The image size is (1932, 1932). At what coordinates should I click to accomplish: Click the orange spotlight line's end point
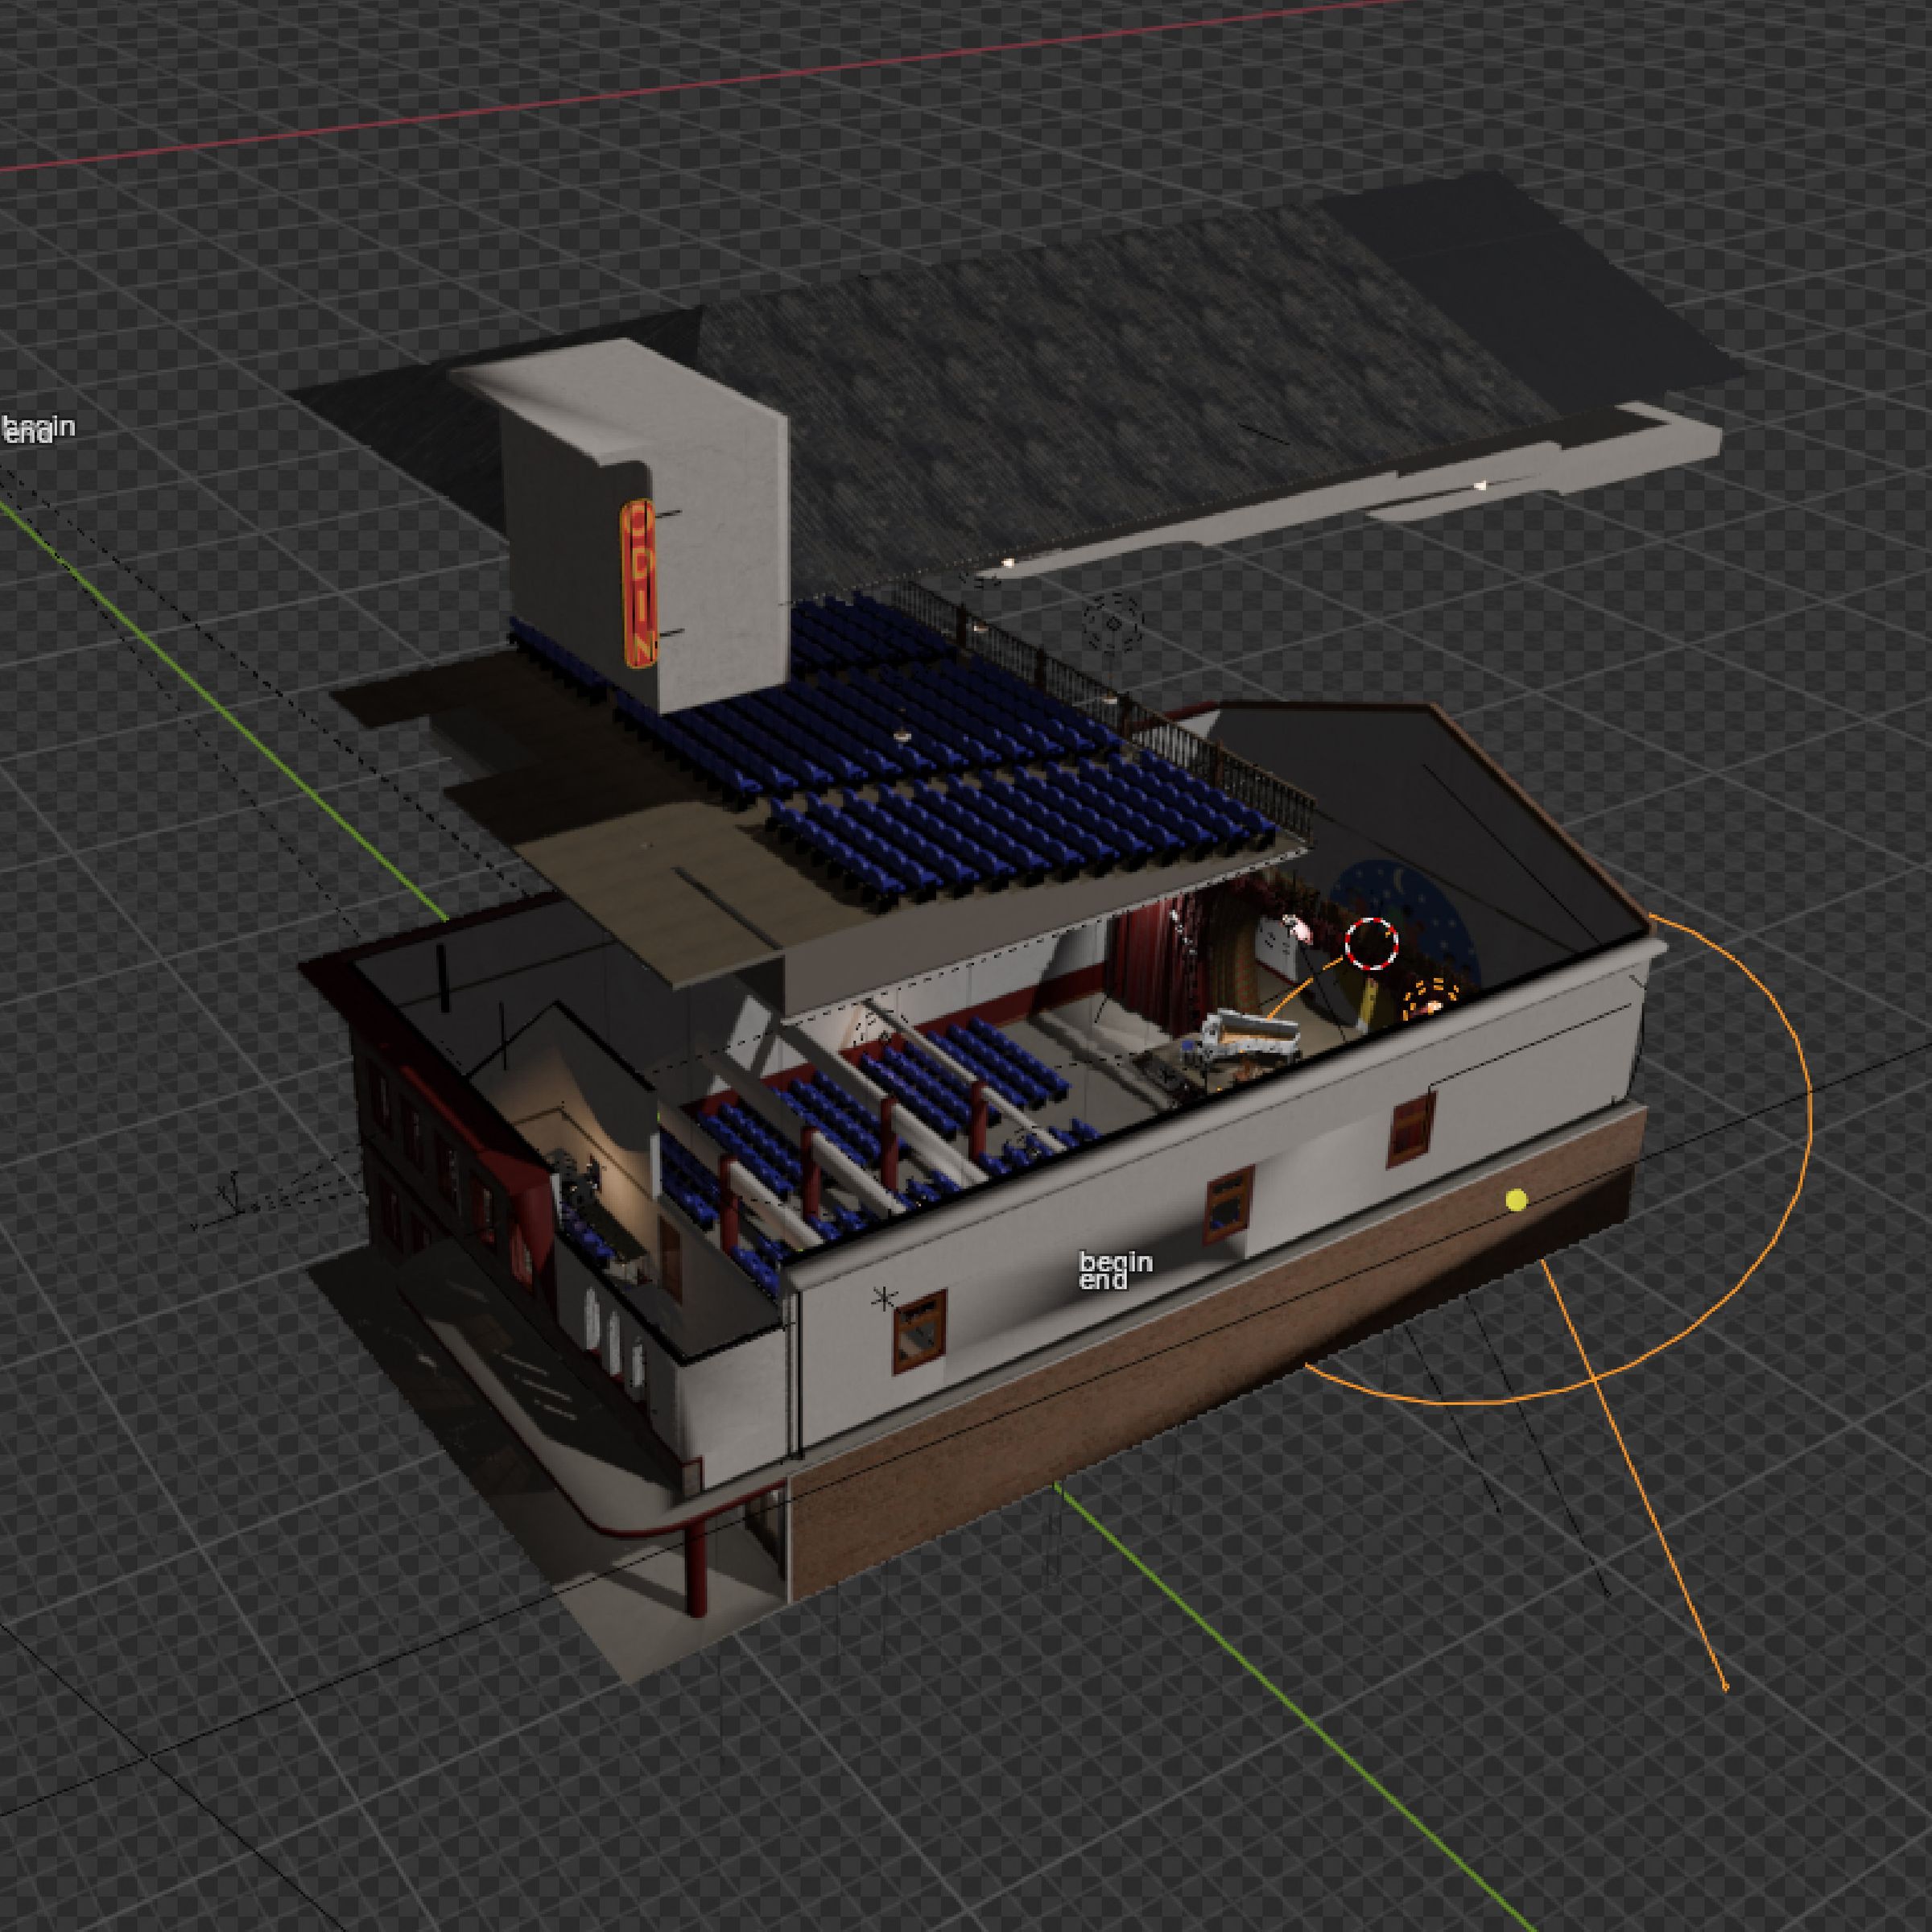(1725, 1688)
